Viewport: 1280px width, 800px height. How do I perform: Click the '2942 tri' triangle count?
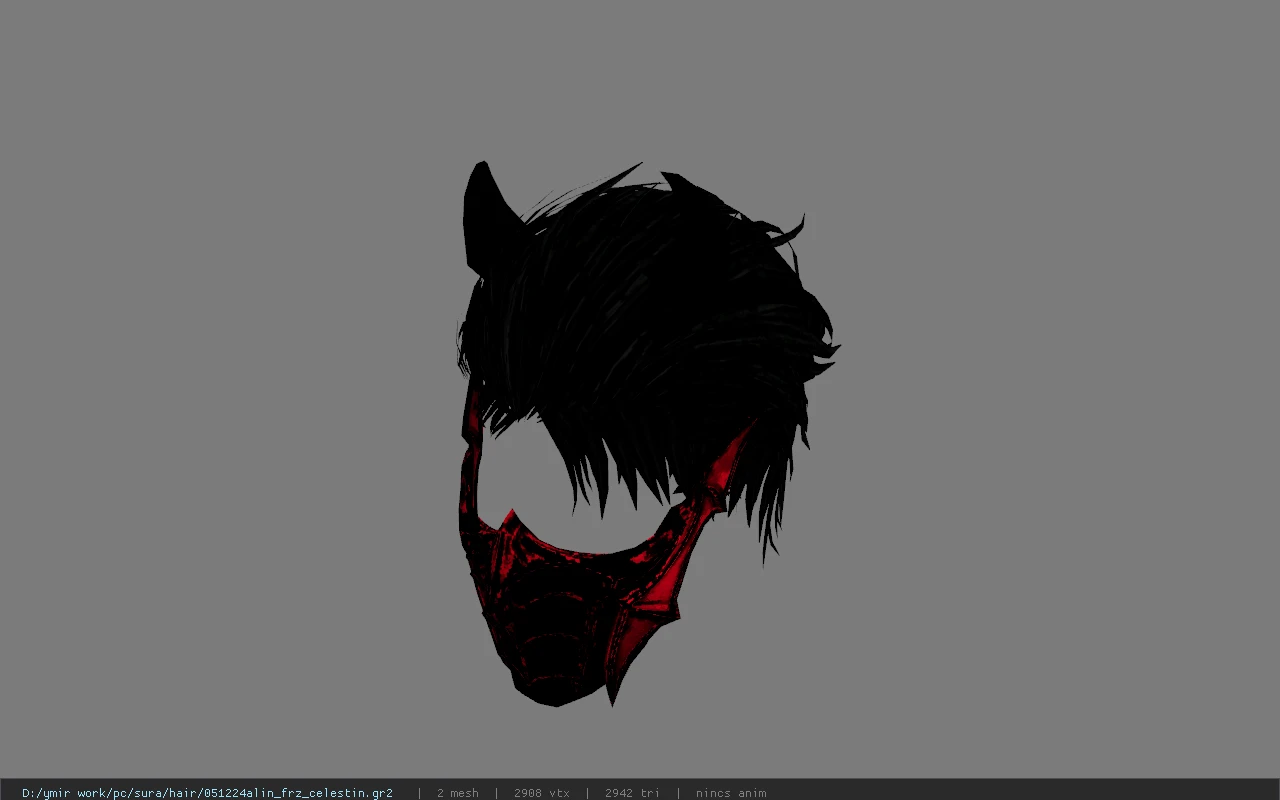coord(632,793)
